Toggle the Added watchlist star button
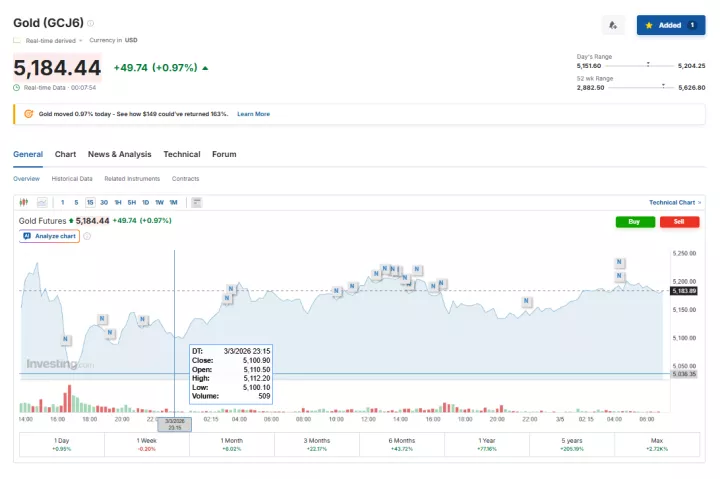The width and height of the screenshot is (720, 479). [x=670, y=25]
